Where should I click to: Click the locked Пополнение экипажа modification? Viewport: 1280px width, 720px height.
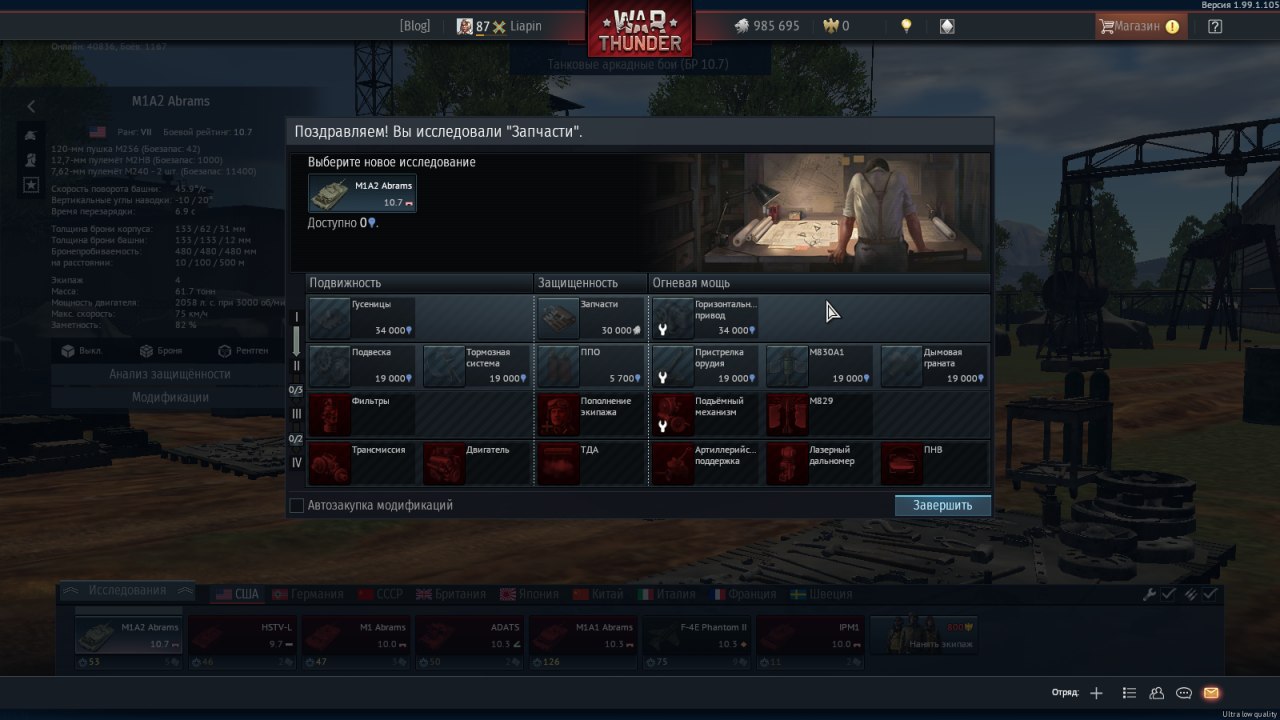point(591,414)
